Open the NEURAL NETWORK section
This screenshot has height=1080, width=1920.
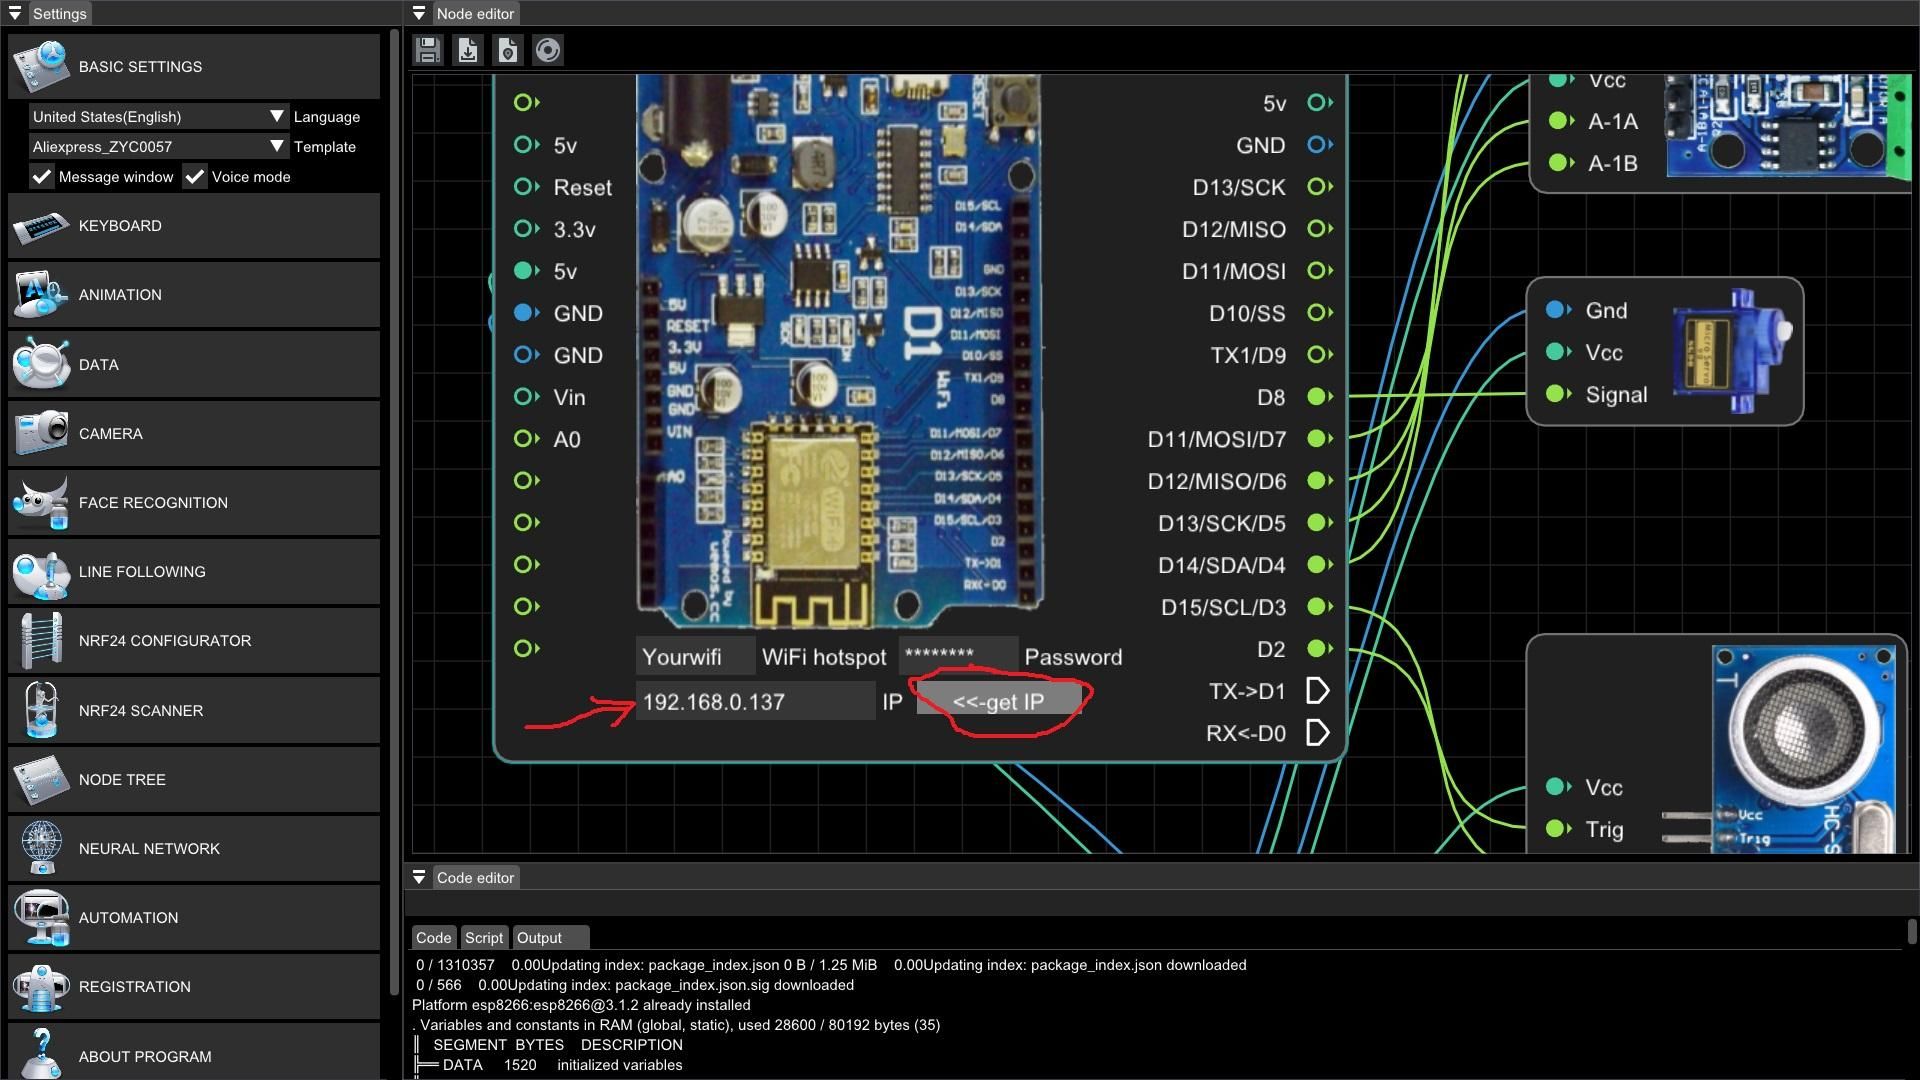194,848
